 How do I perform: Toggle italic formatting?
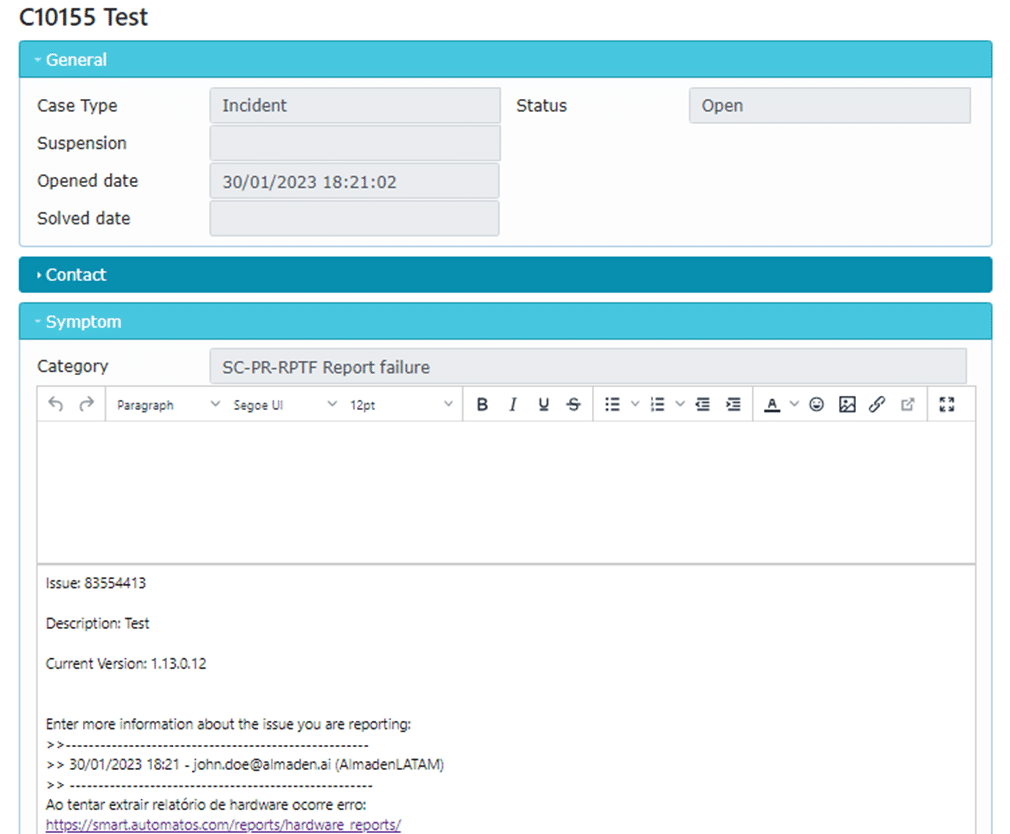(x=513, y=405)
